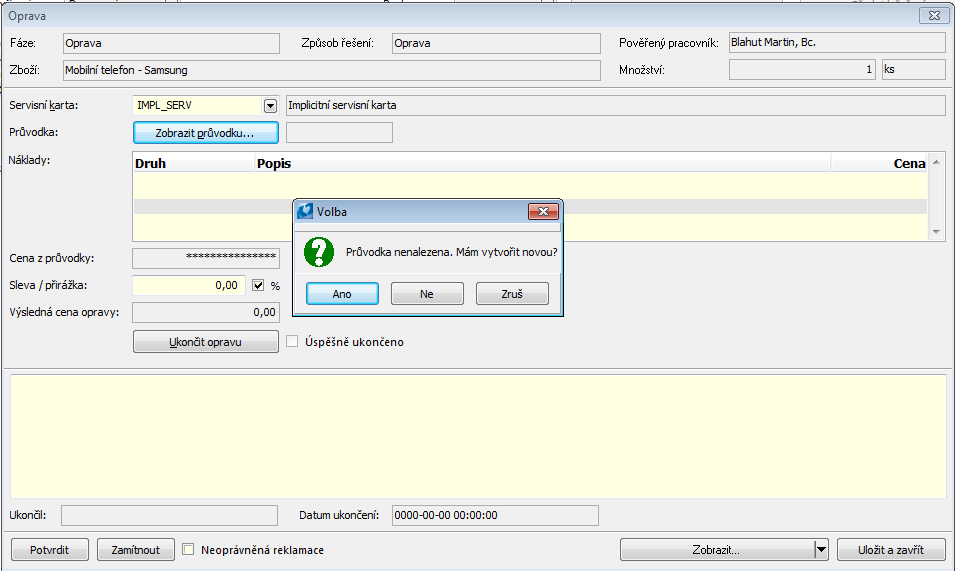Click the ks unit field
This screenshot has height=571, width=955.
914,70
